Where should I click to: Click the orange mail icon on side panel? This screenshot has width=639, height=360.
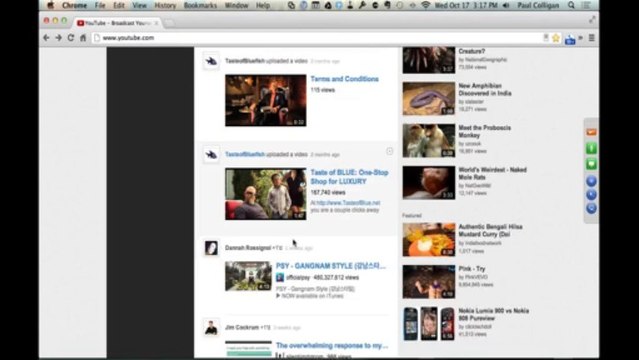(591, 132)
